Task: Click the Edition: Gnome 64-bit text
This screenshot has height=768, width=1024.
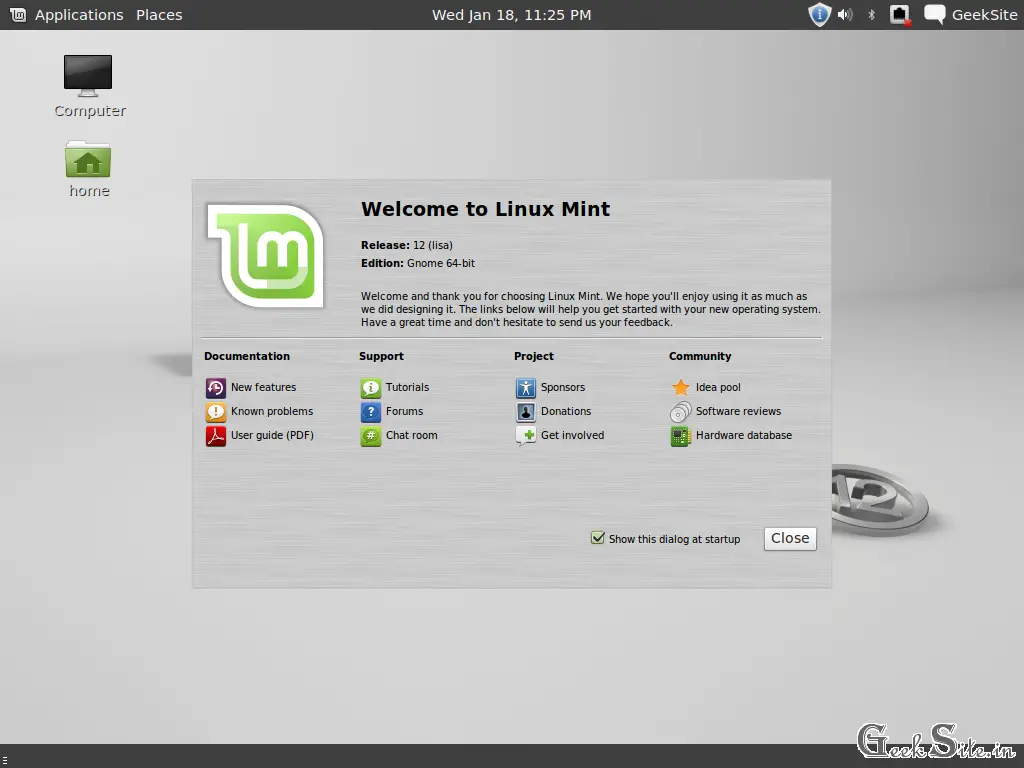Action: point(417,263)
